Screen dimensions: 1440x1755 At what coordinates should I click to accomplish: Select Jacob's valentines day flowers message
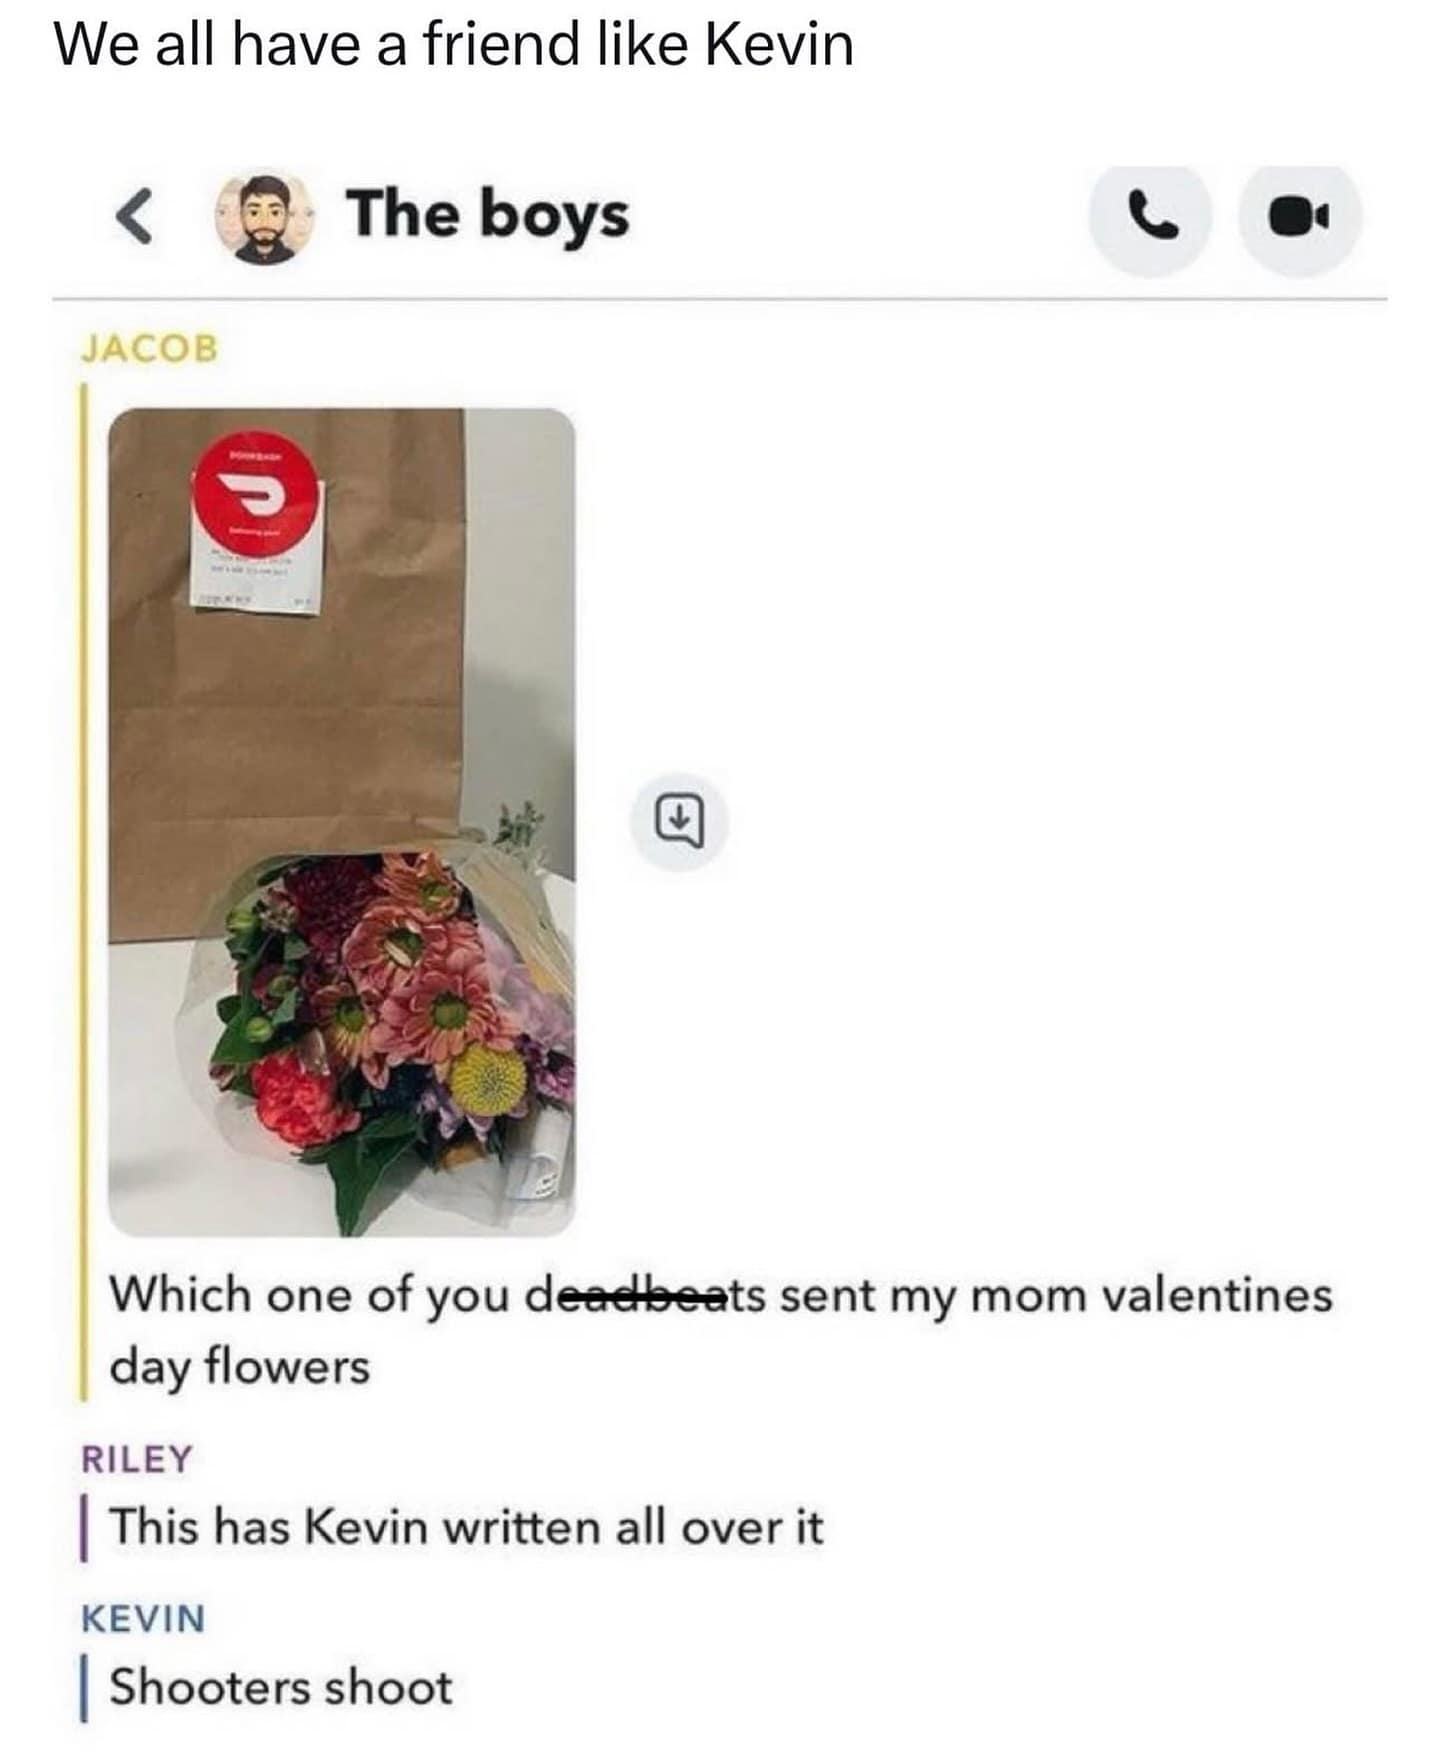click(720, 1330)
